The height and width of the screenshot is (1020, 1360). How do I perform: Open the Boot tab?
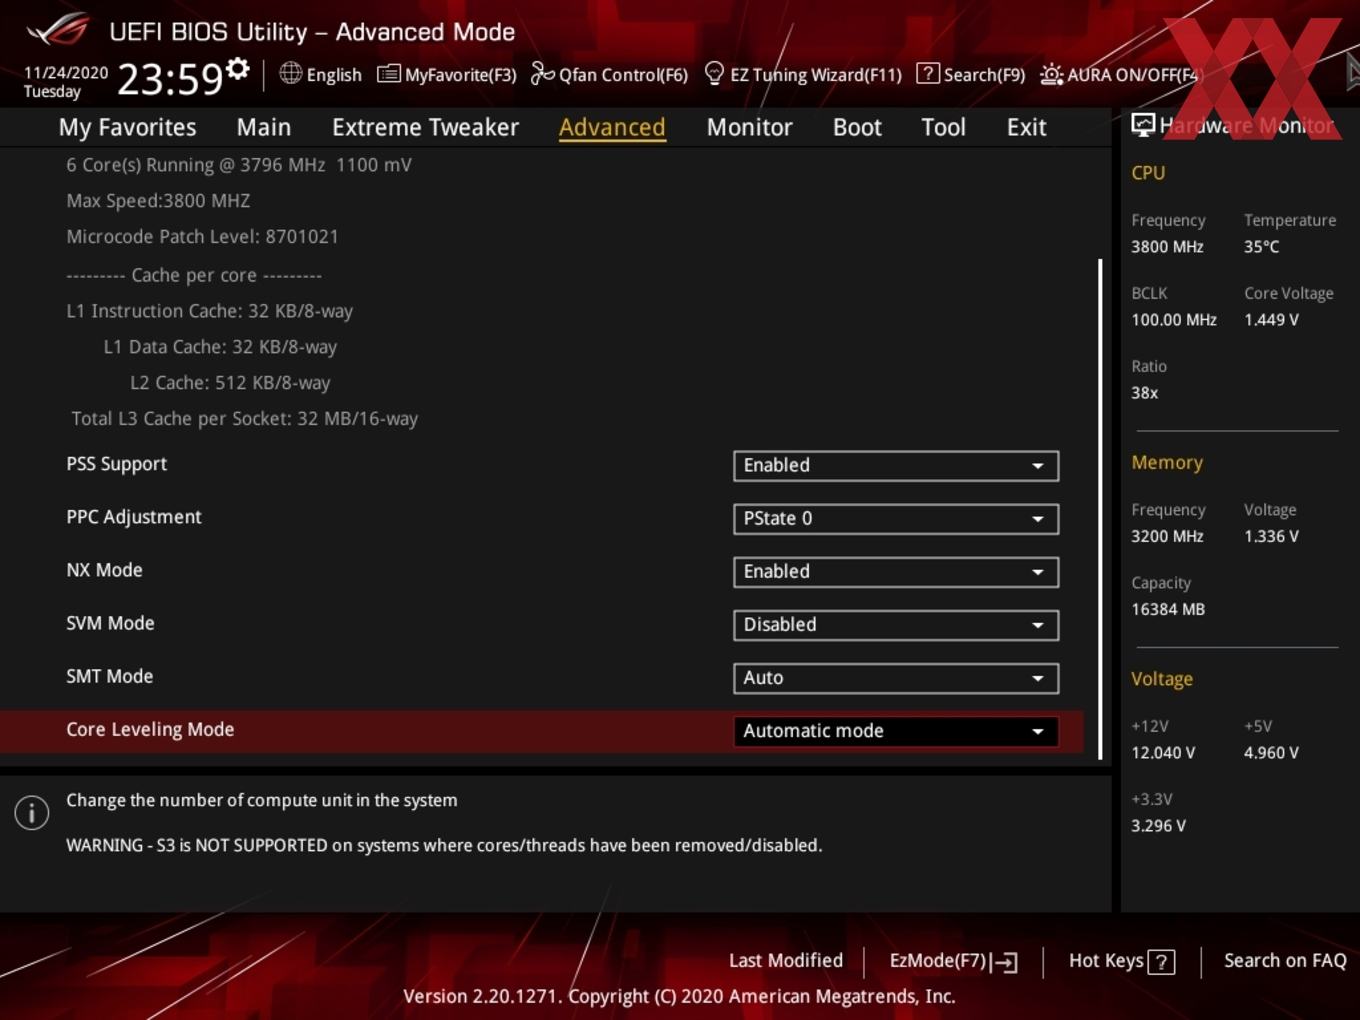857,127
